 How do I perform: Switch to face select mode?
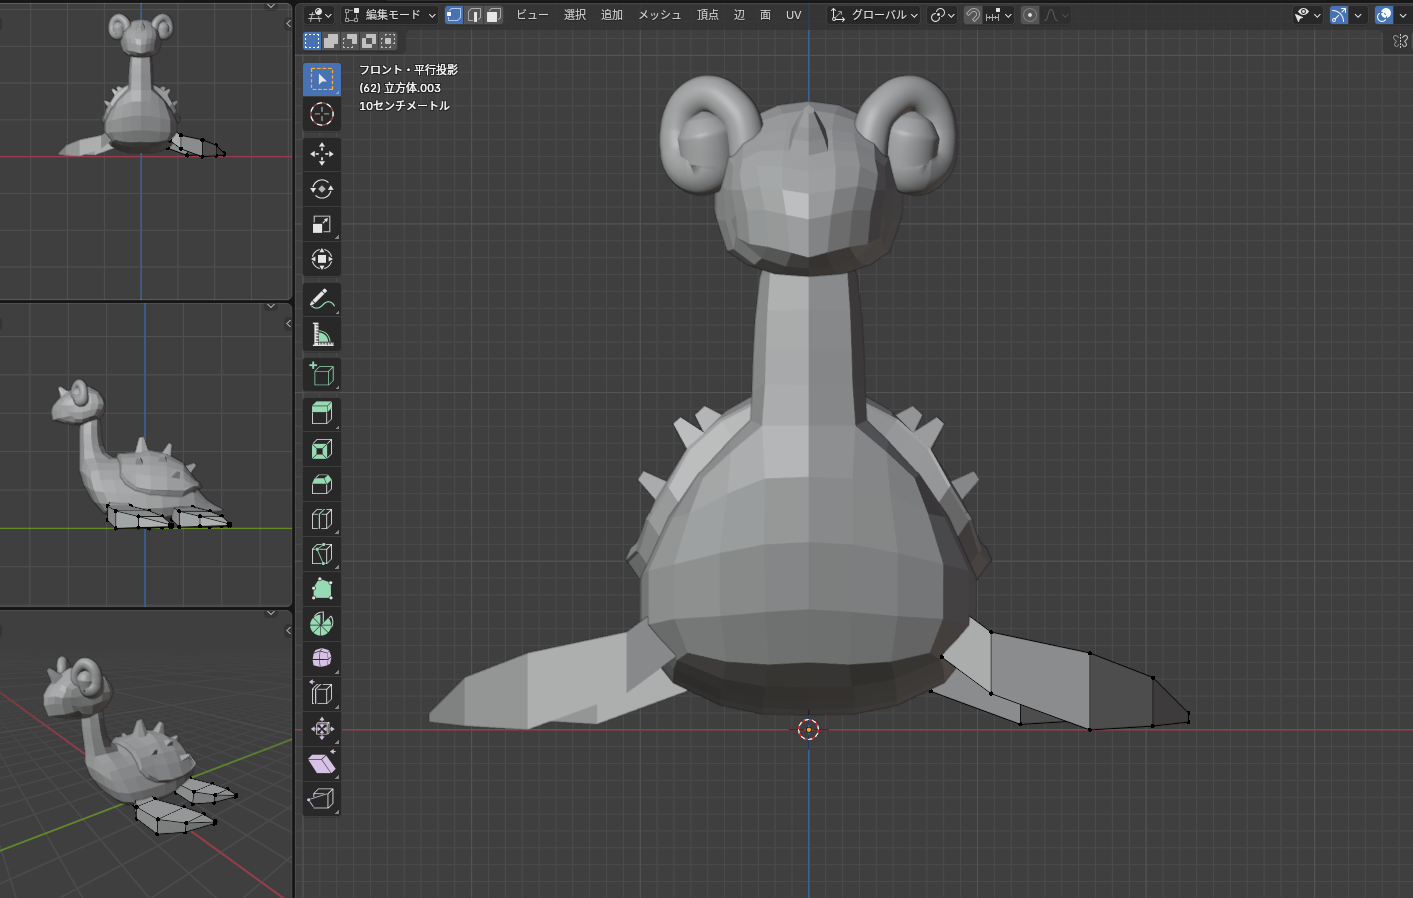493,15
